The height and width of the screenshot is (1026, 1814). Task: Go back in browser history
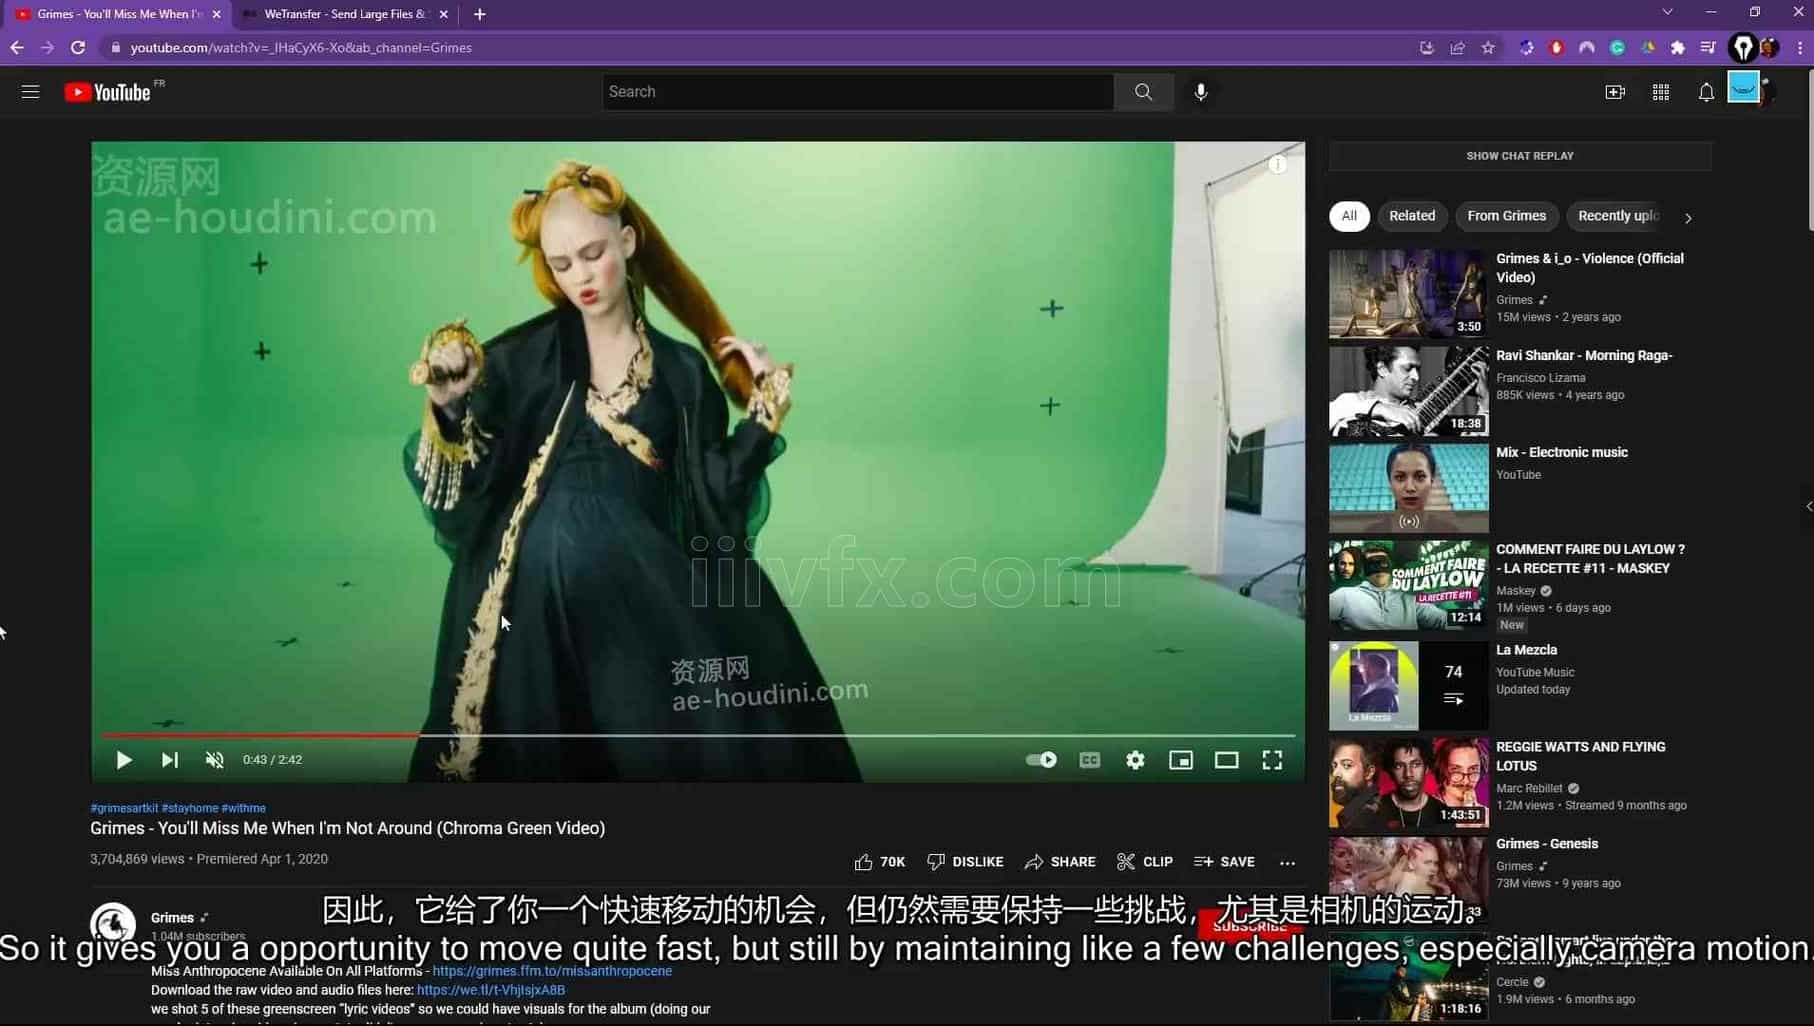click(x=17, y=47)
